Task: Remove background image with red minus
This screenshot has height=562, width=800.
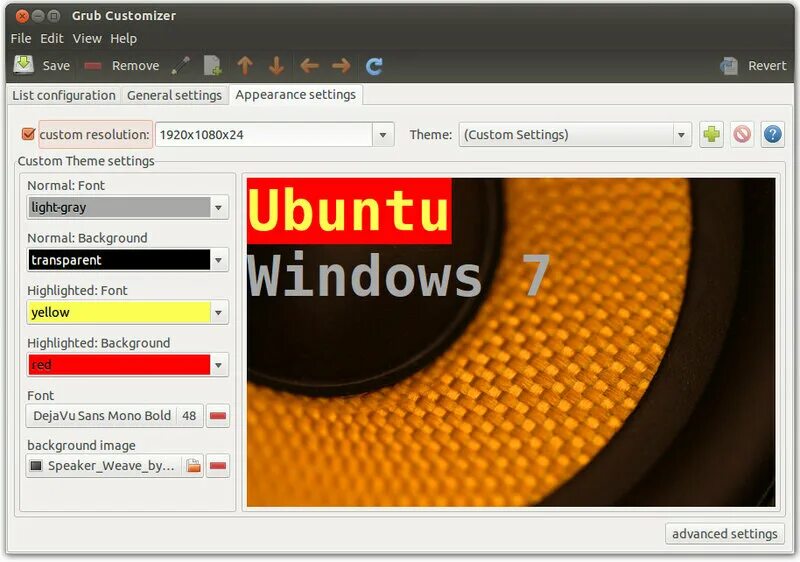Action: 218,466
